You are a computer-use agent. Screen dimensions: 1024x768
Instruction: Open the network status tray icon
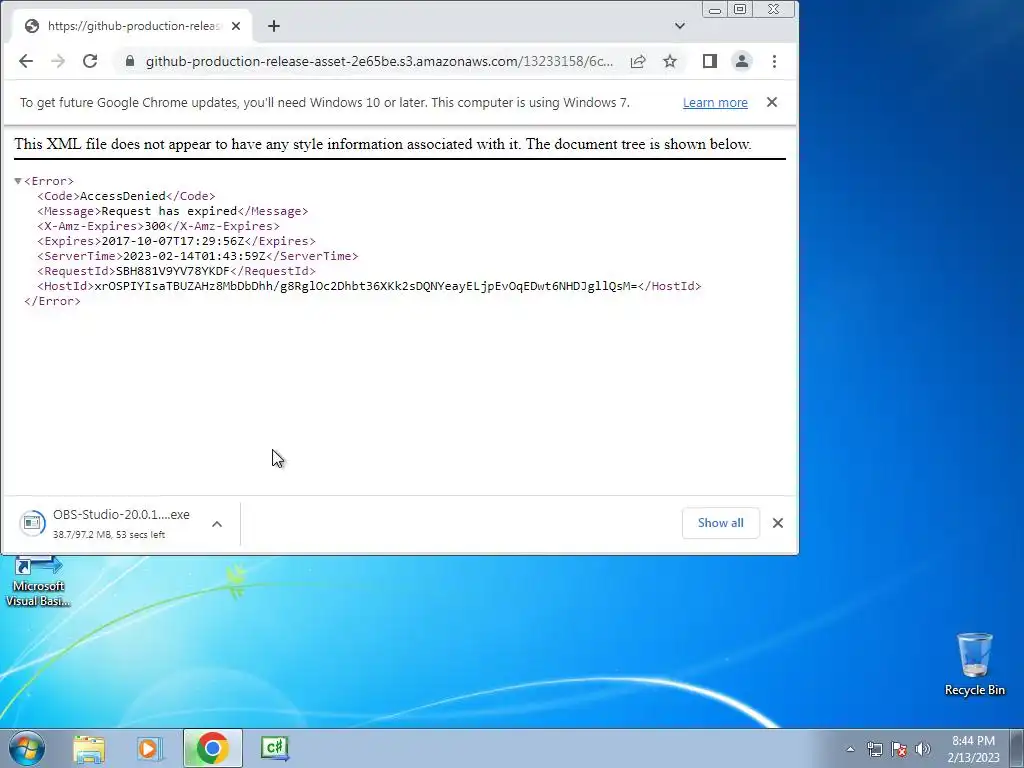coord(874,749)
